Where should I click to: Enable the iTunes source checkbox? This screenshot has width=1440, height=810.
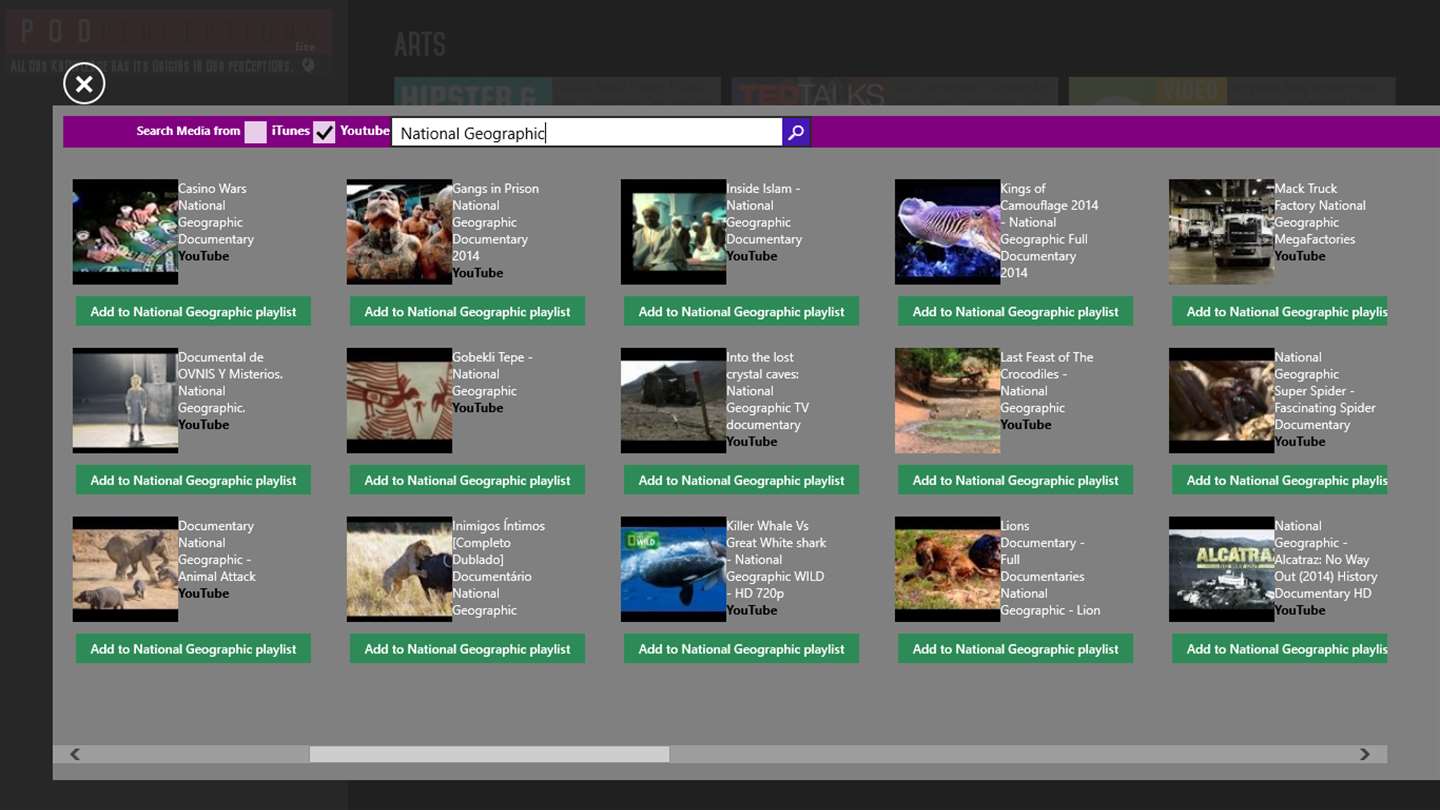click(256, 132)
